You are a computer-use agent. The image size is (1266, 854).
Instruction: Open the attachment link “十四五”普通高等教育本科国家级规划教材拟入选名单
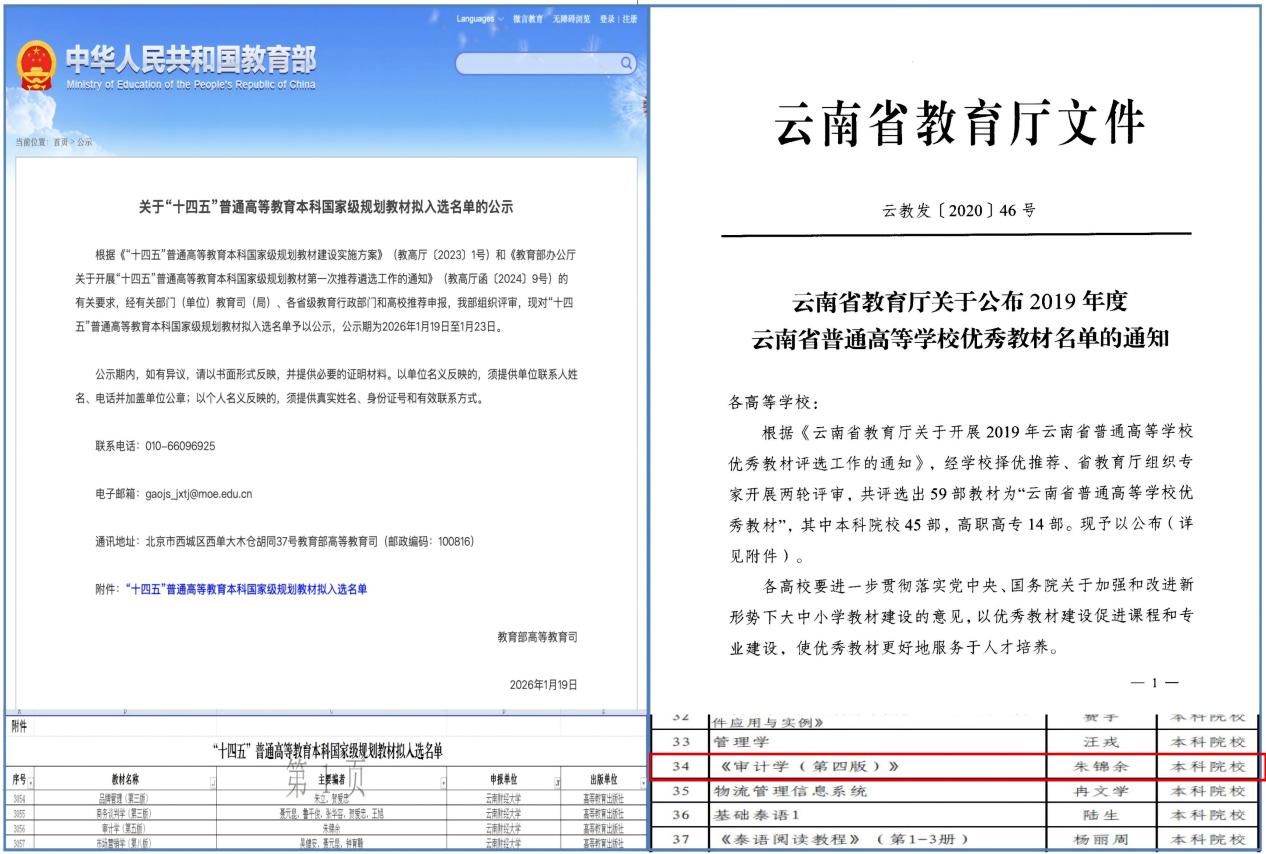click(246, 589)
